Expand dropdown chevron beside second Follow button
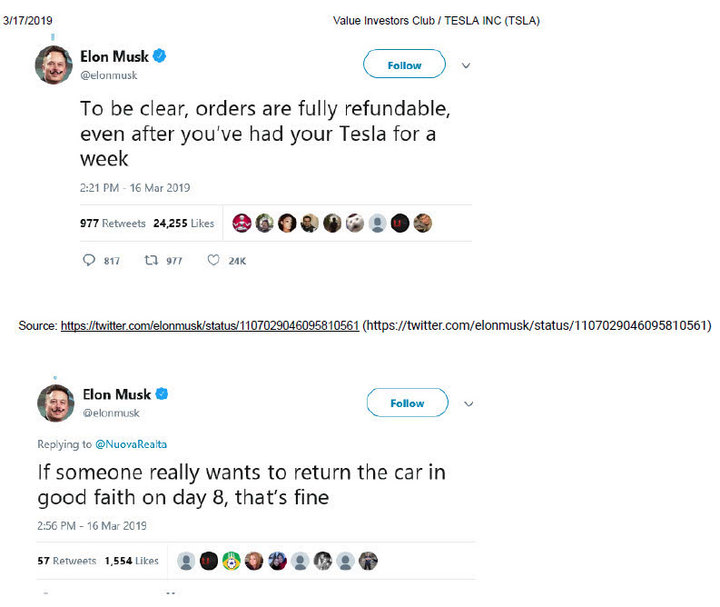This screenshot has width=720, height=607. coord(468,404)
